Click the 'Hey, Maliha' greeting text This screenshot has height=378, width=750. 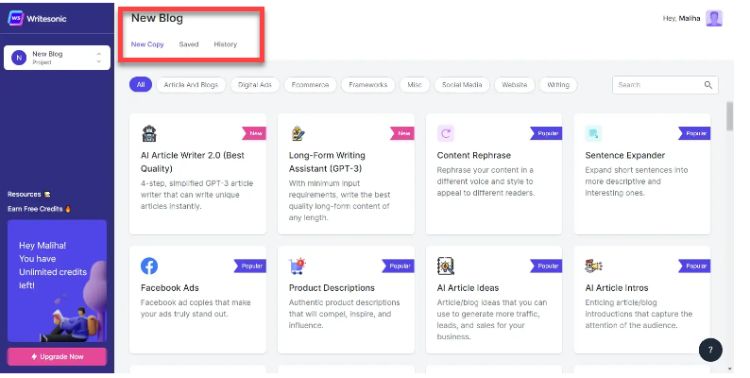[681, 19]
